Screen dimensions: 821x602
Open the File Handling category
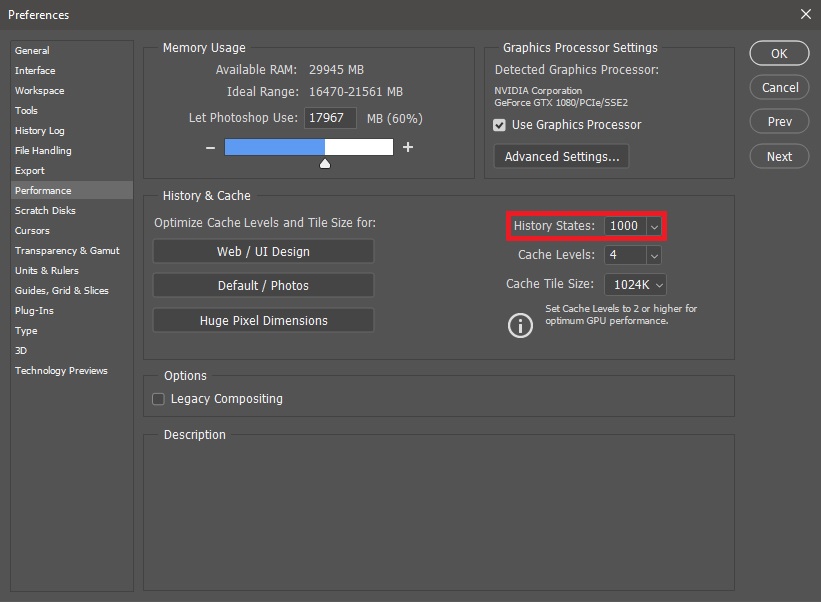coord(43,151)
